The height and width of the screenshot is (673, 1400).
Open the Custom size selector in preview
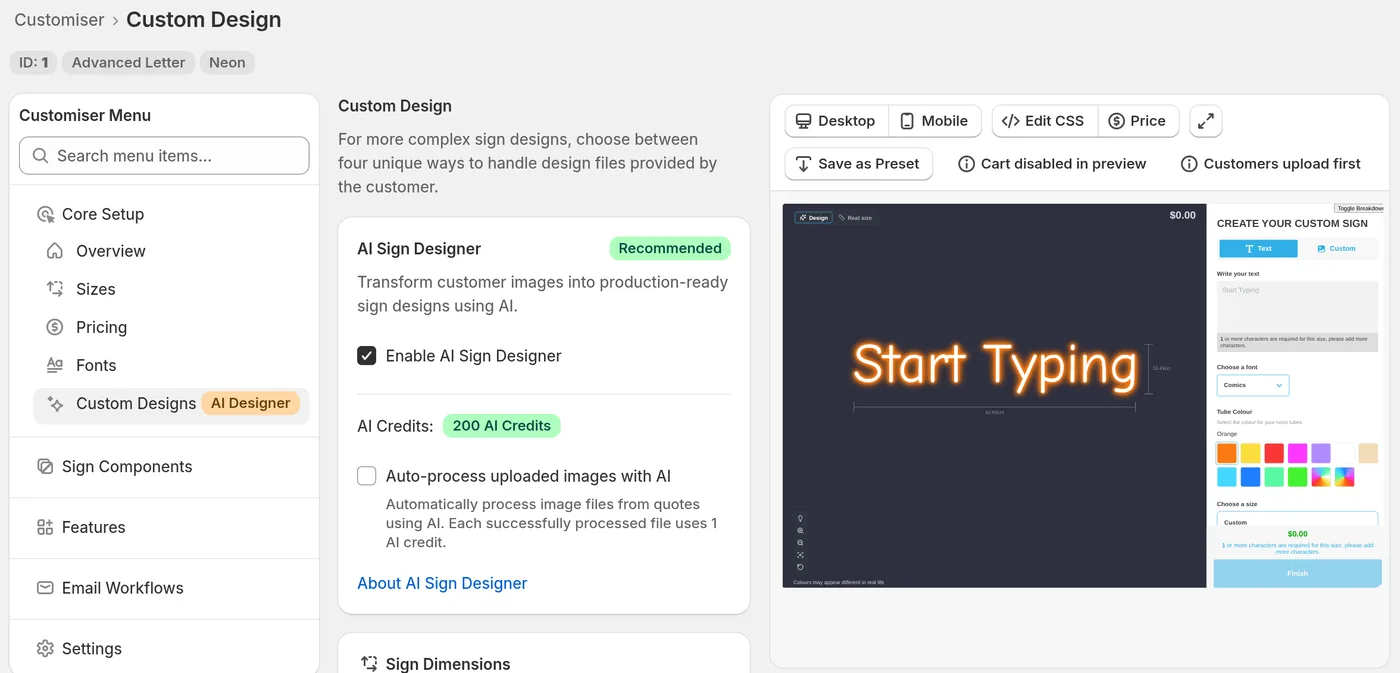point(1297,519)
